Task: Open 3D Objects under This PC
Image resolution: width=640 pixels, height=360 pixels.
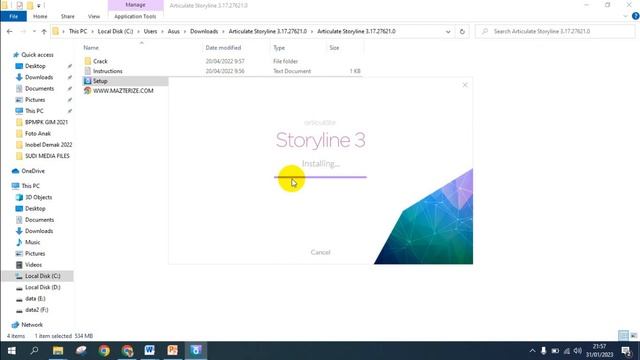Action: (38, 197)
